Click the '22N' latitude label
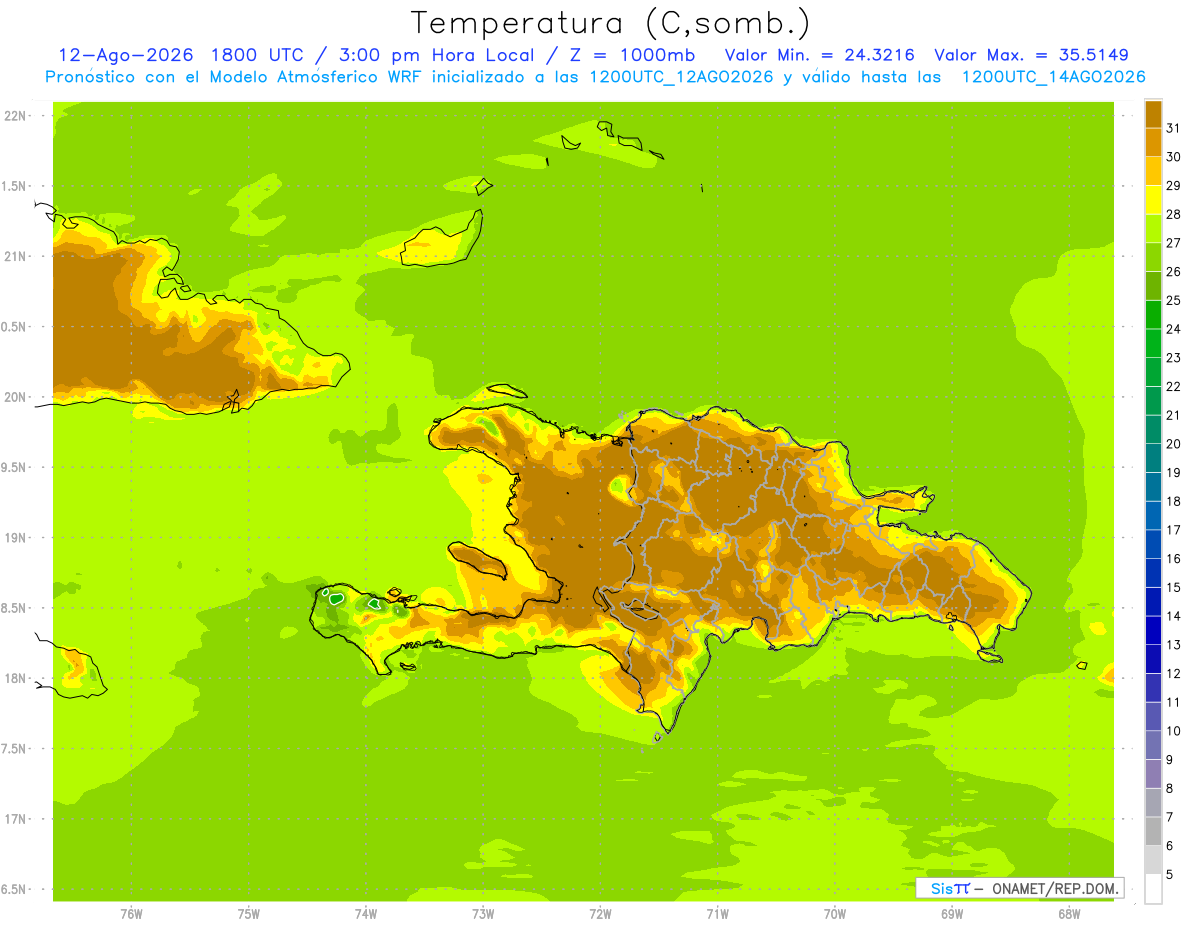 click(14, 116)
